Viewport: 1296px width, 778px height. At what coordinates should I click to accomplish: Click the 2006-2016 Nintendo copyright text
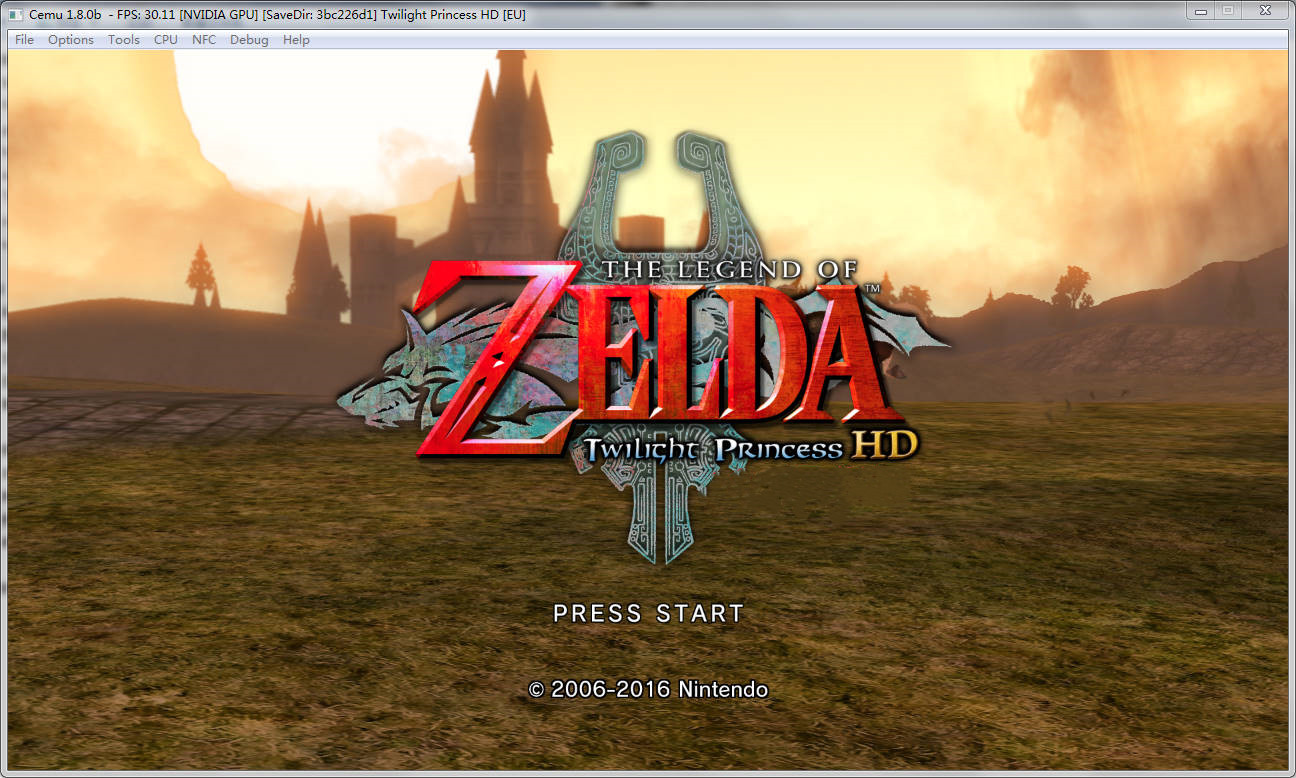tap(648, 689)
